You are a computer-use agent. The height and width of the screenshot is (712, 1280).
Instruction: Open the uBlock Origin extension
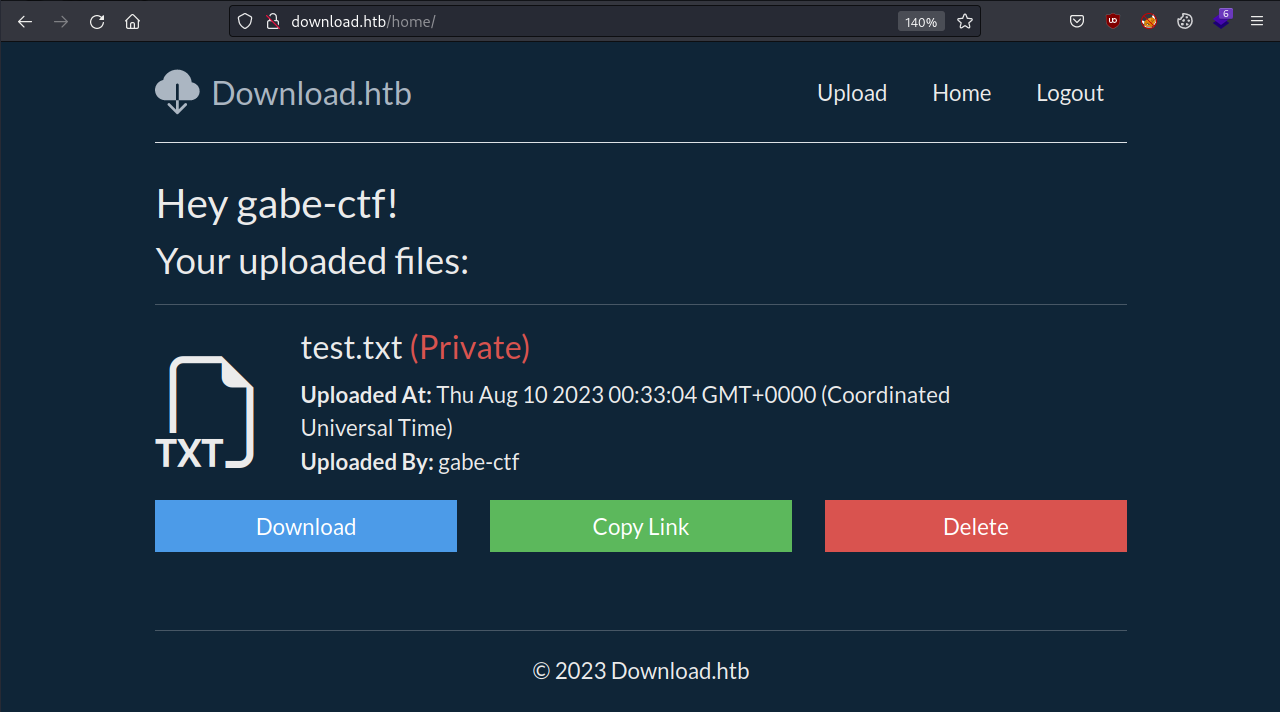pos(1113,21)
